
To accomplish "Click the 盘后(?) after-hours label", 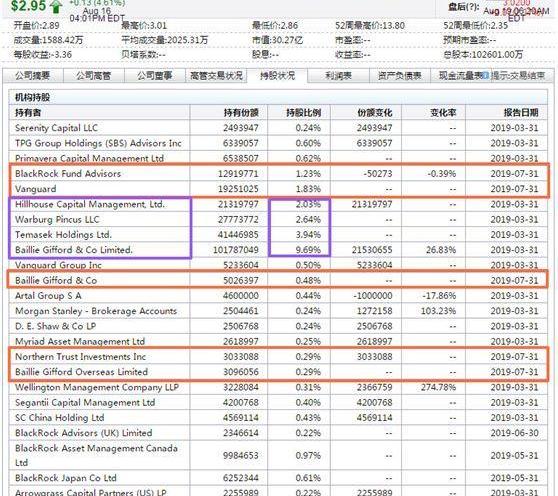I will (463, 7).
